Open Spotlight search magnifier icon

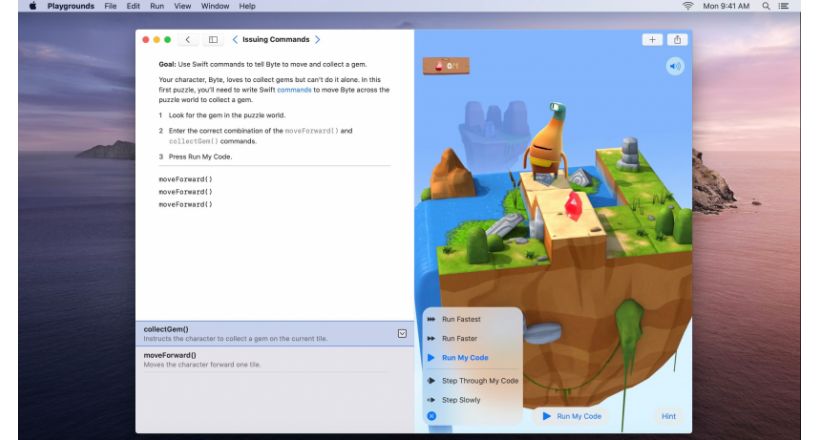[x=766, y=6]
